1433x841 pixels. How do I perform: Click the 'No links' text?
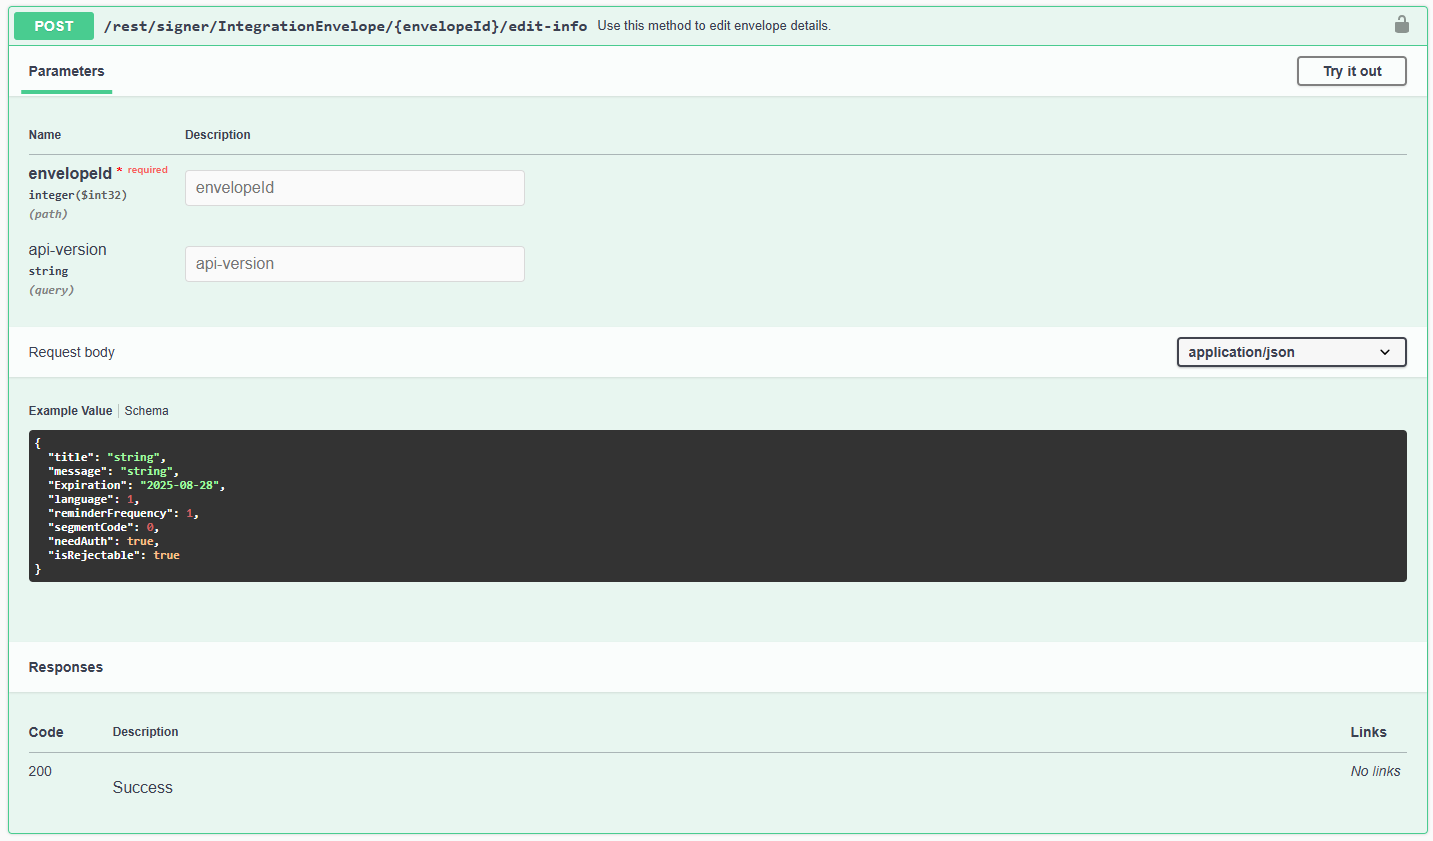point(1374,771)
